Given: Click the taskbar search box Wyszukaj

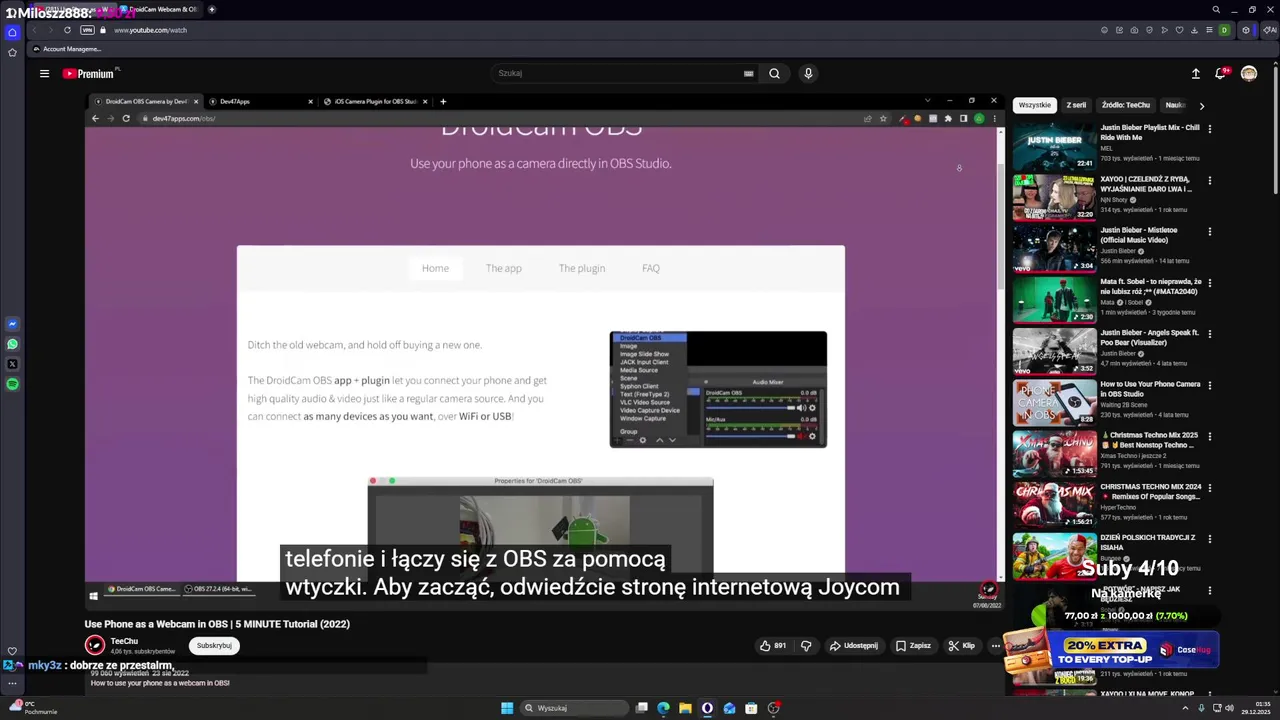Looking at the screenshot, I should pyautogui.click(x=574, y=708).
